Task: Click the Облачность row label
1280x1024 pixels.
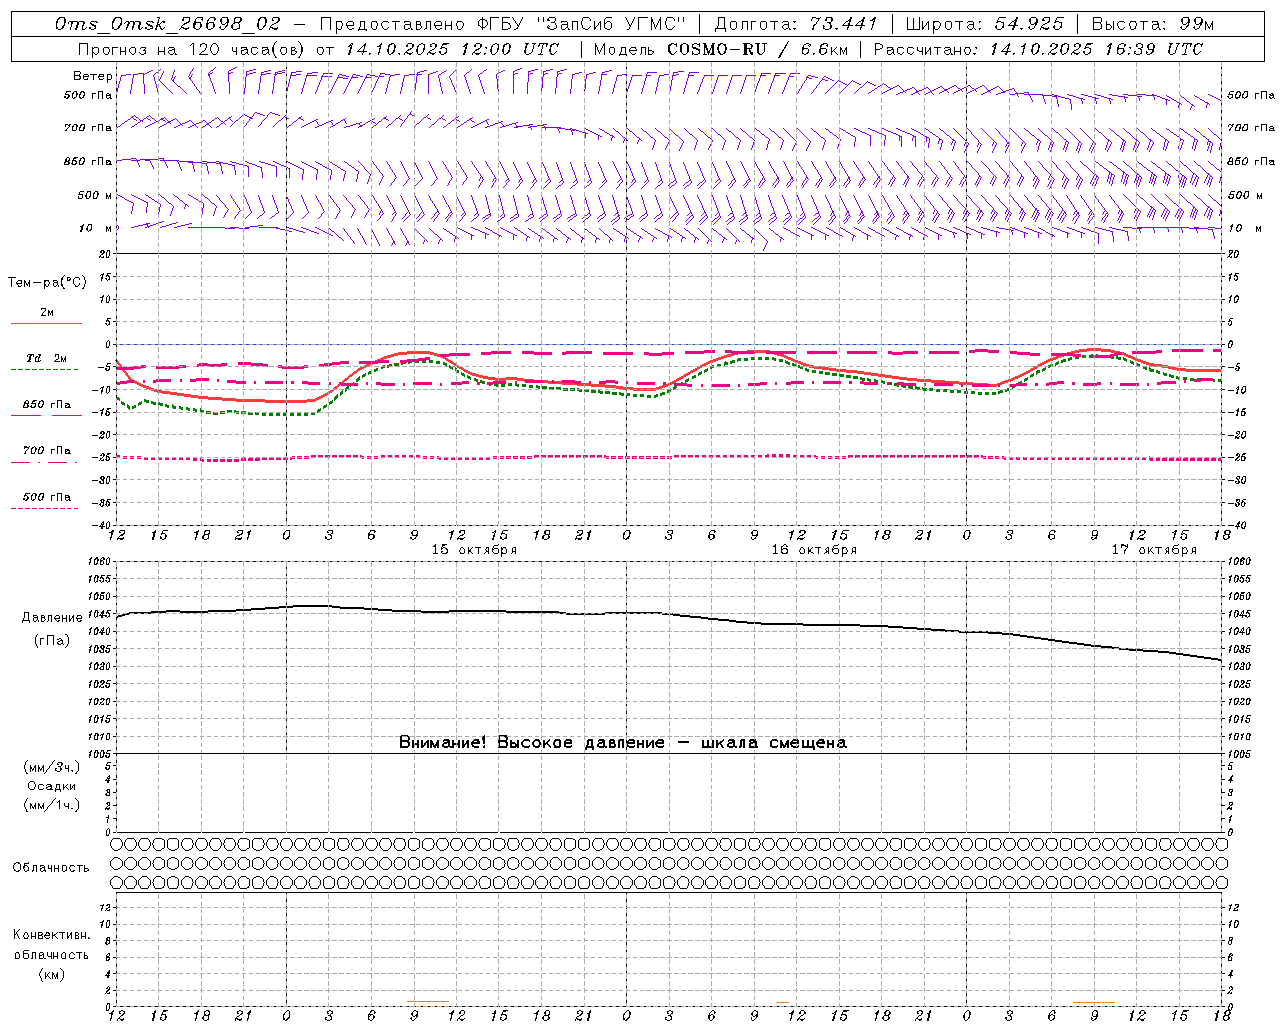Action: point(51,868)
